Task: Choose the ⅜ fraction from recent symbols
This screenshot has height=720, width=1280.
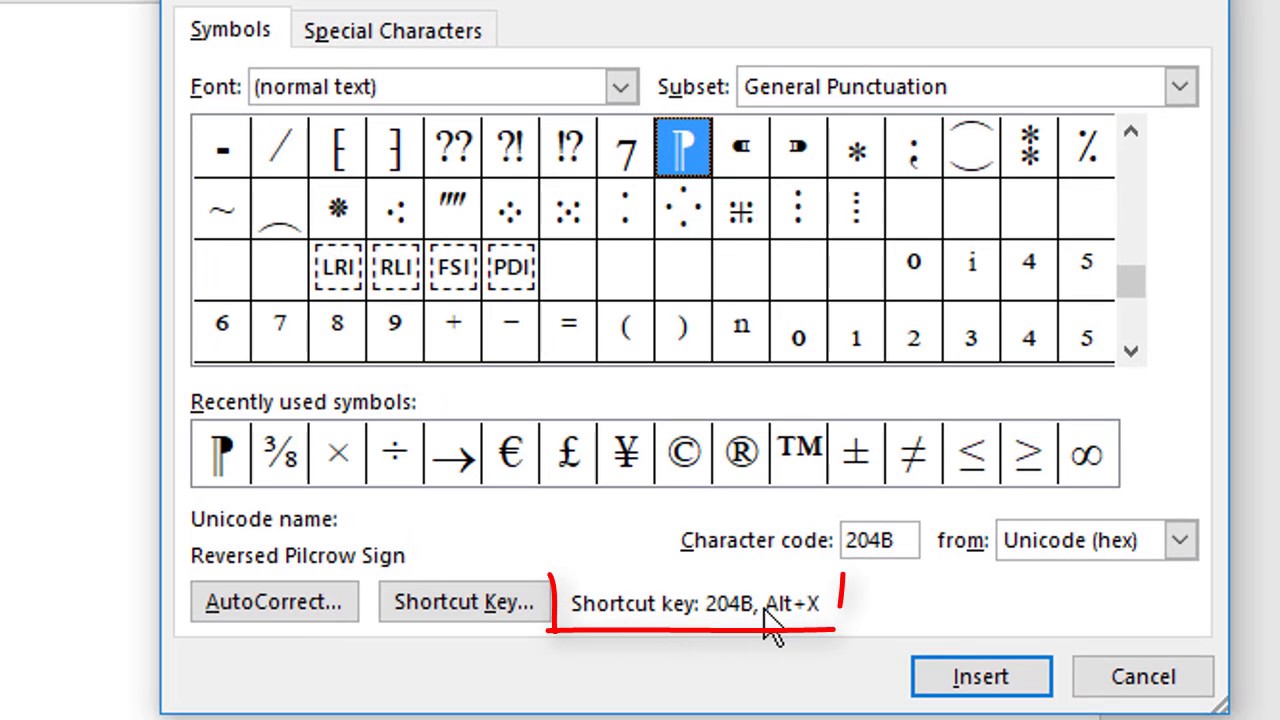Action: [280, 454]
